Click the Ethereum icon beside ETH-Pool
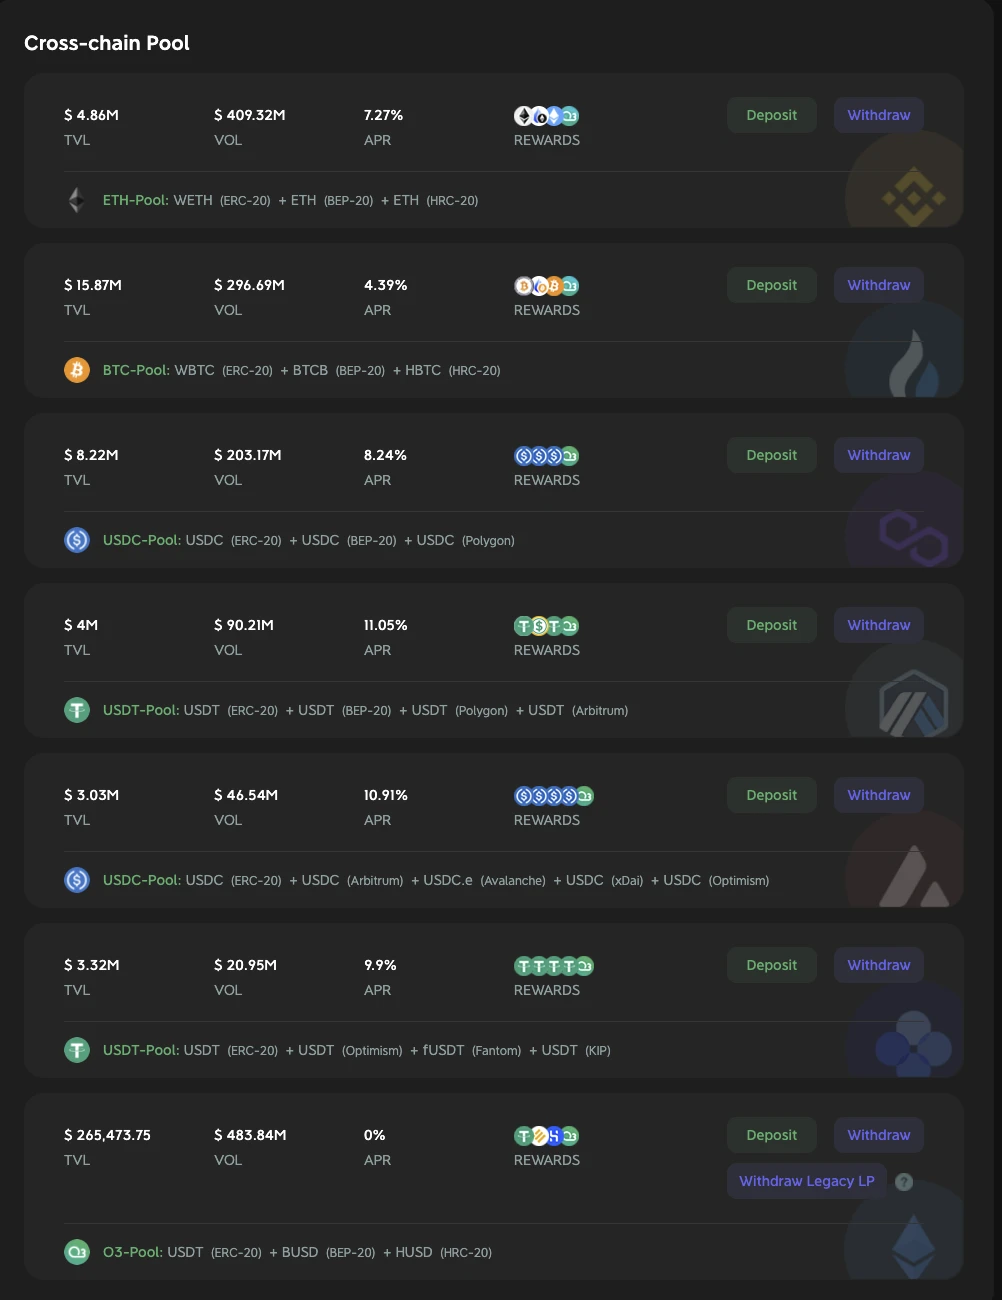 pos(77,200)
